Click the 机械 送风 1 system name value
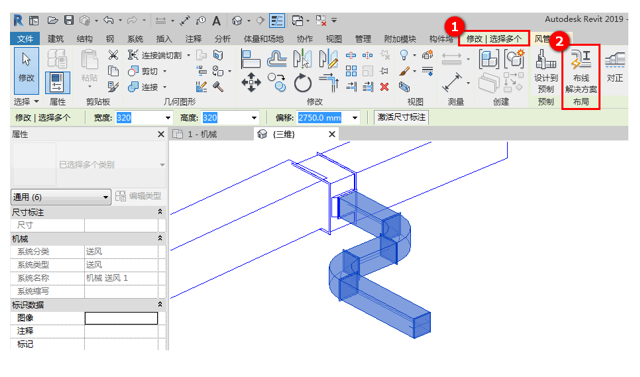Screen dimensions: 640x377 pos(107,278)
